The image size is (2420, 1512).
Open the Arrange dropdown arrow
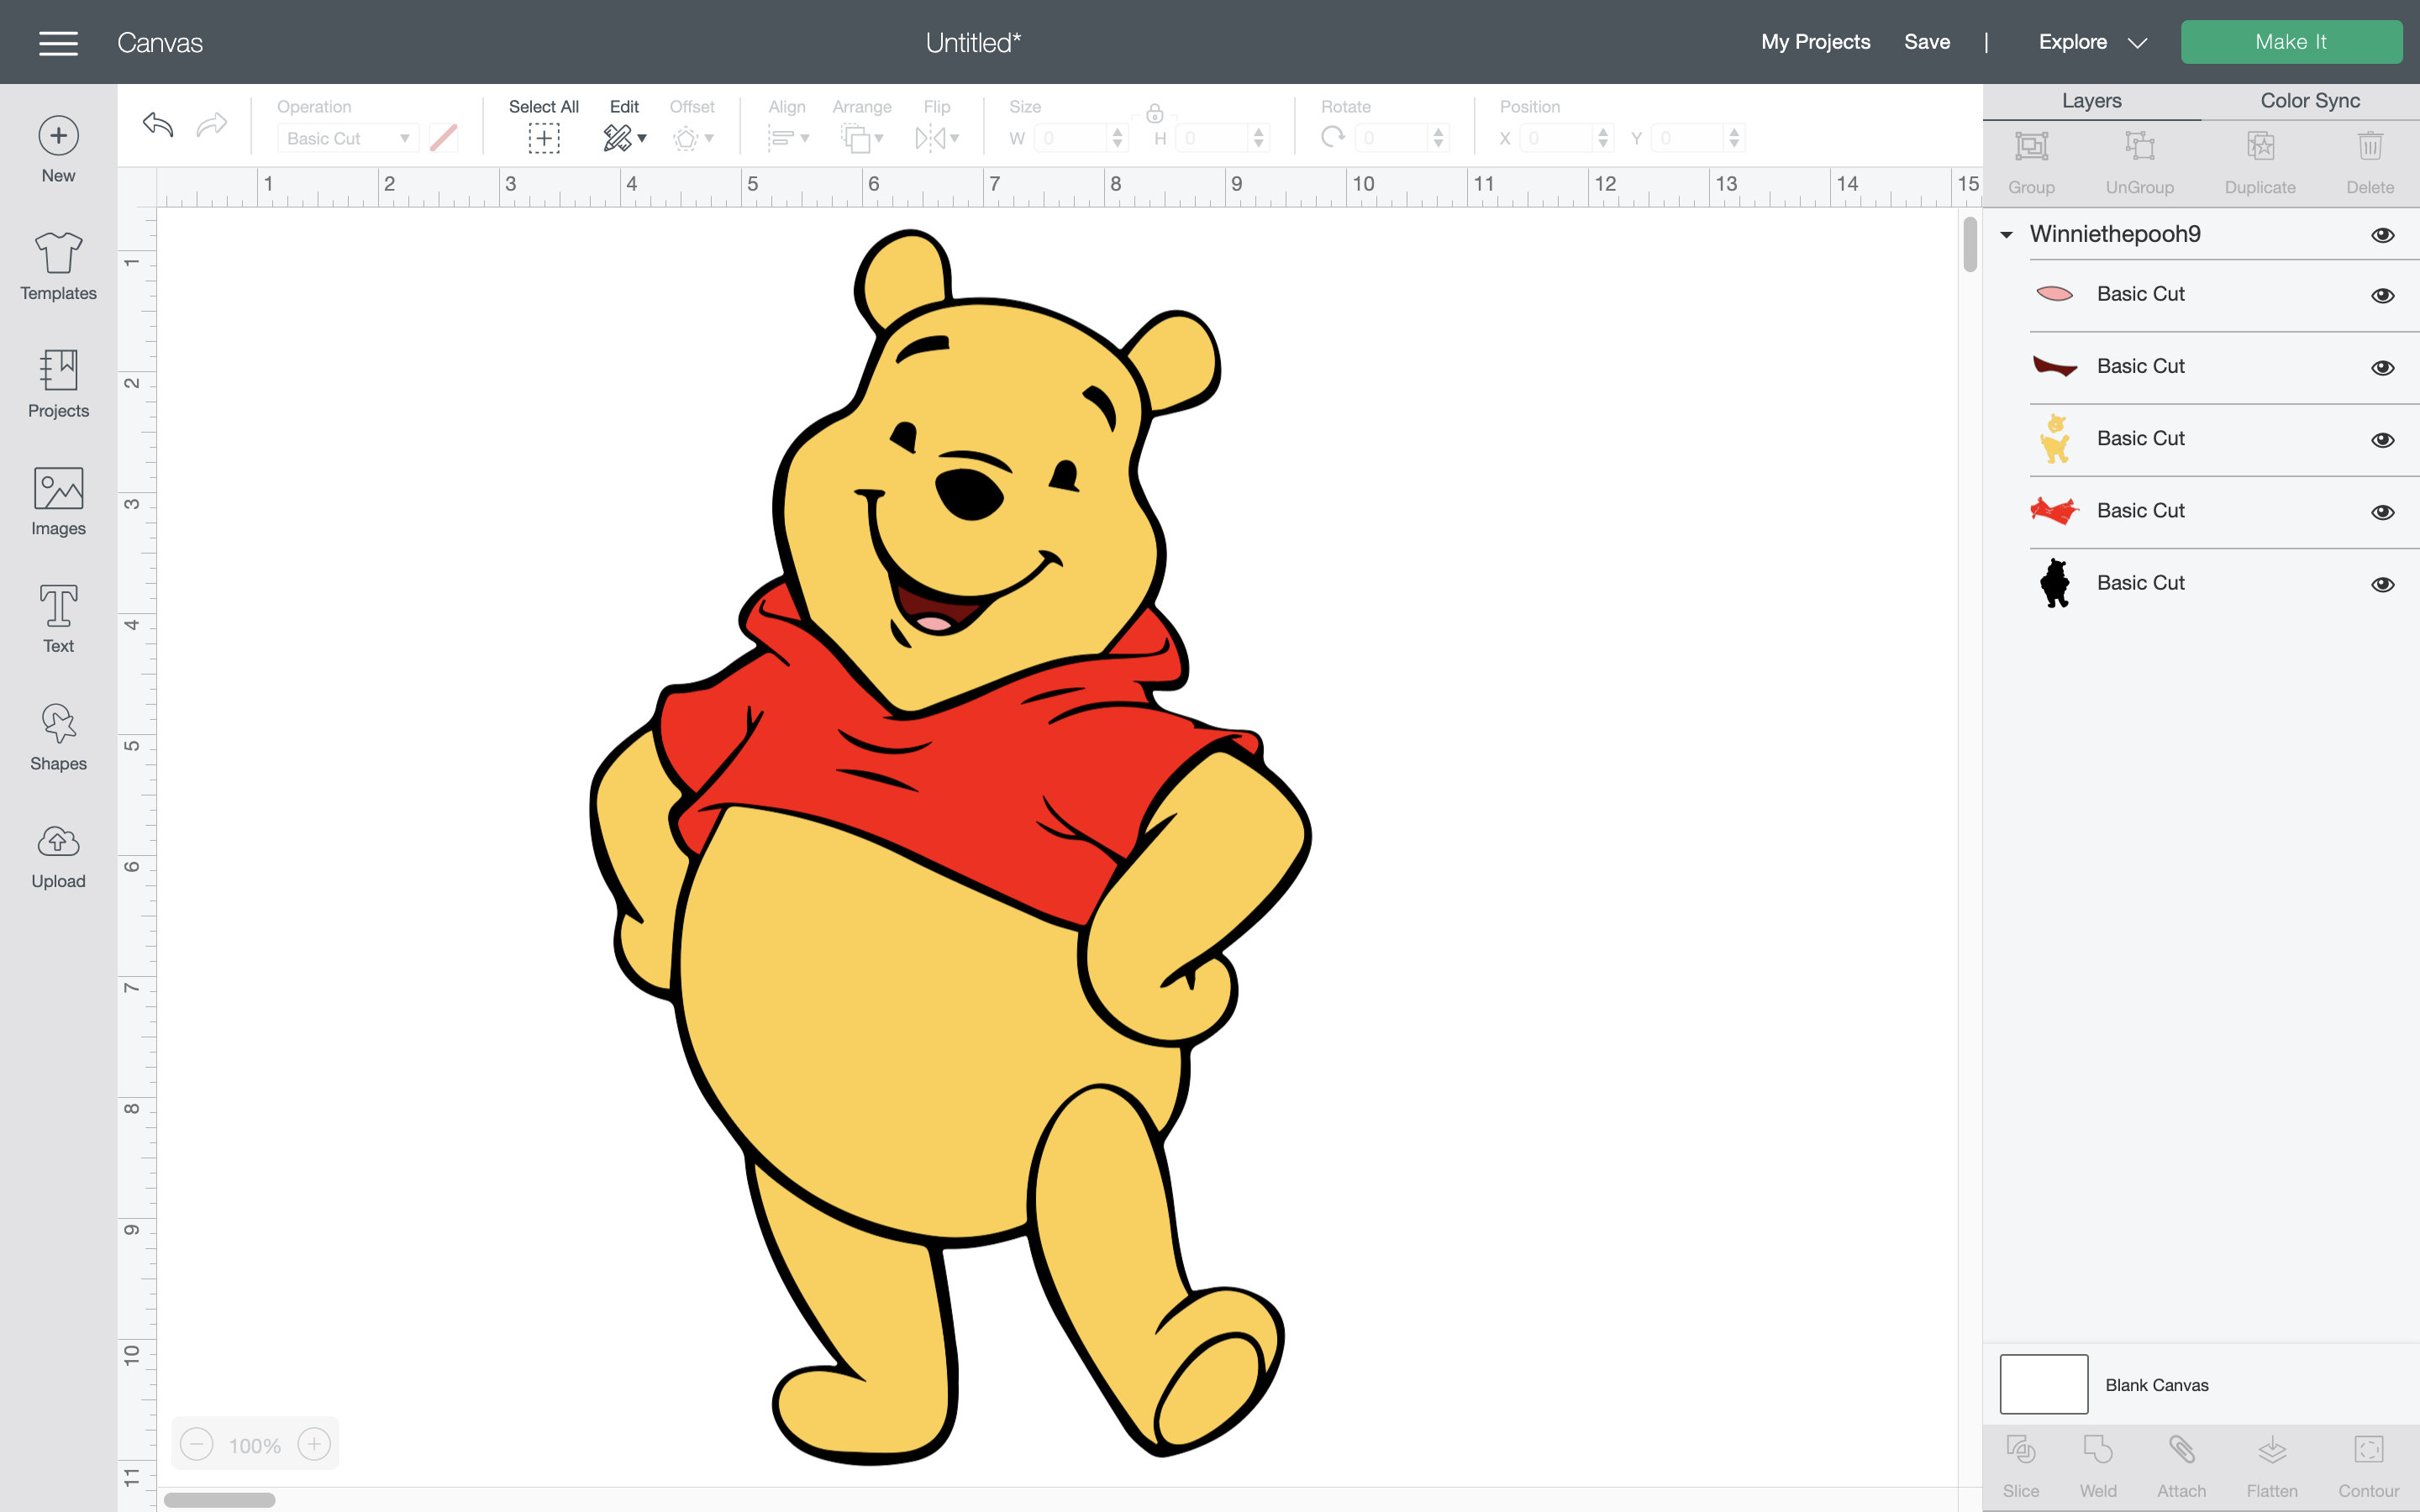coord(879,138)
